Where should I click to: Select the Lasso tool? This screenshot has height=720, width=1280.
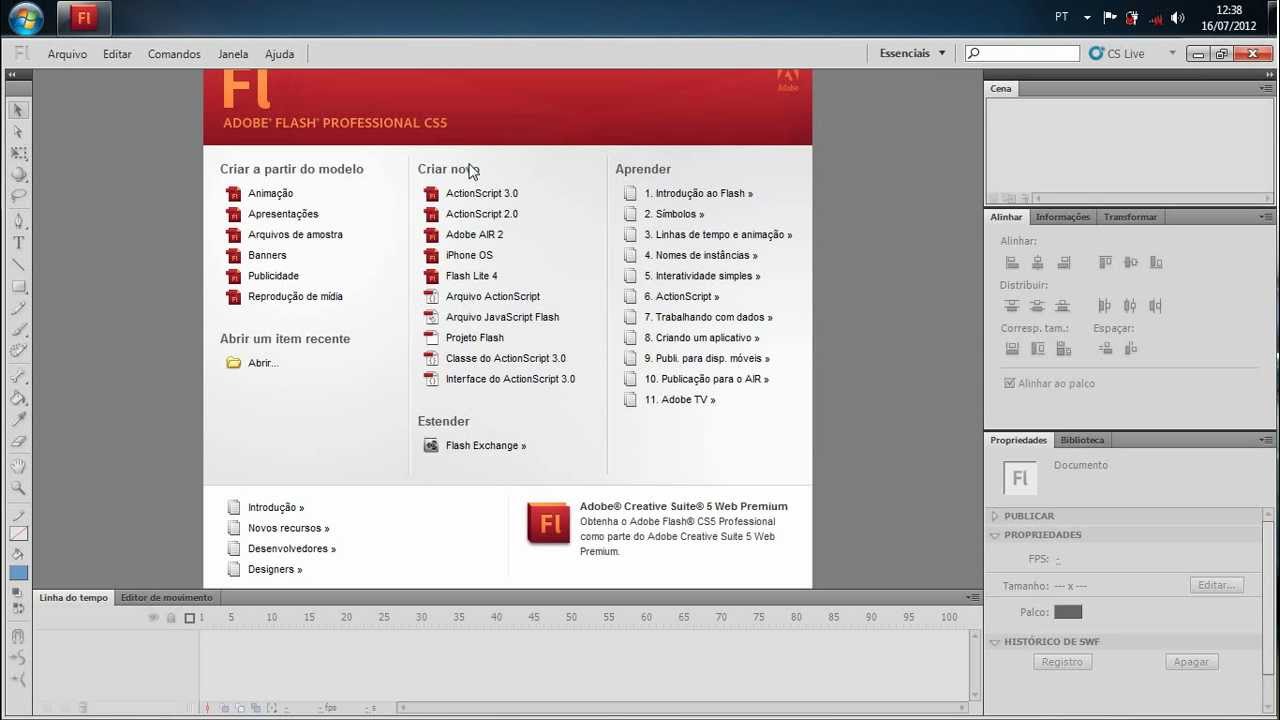(18, 196)
